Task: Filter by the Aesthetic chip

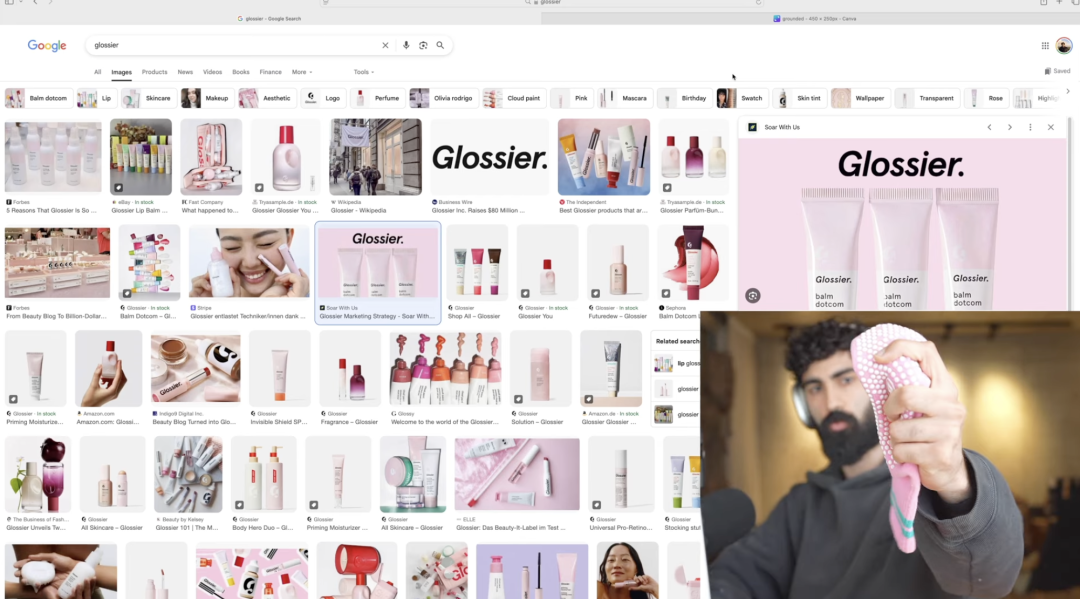Action: pyautogui.click(x=267, y=98)
